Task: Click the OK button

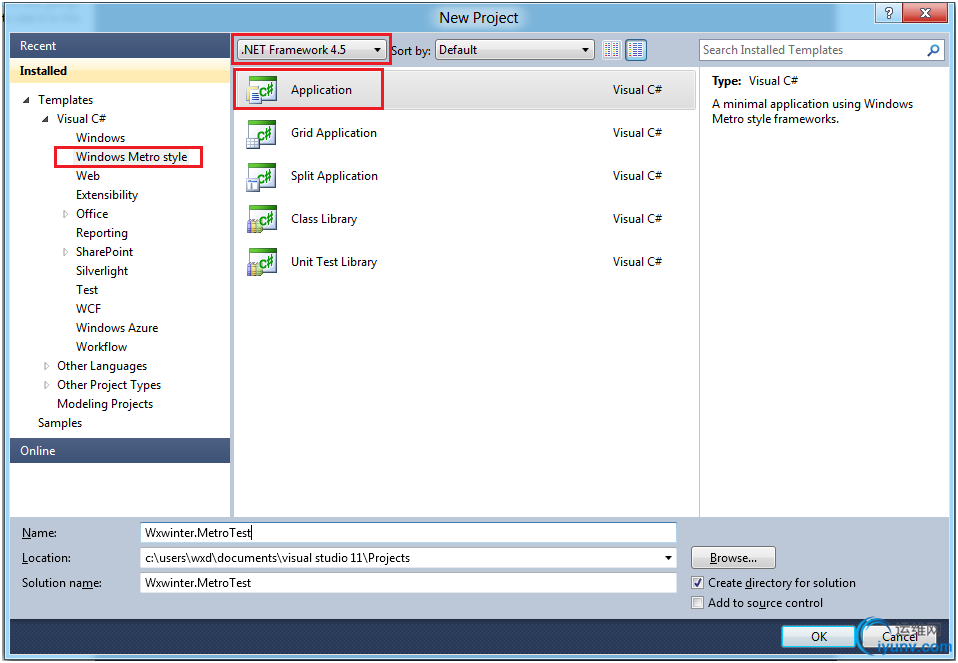Action: point(819,637)
